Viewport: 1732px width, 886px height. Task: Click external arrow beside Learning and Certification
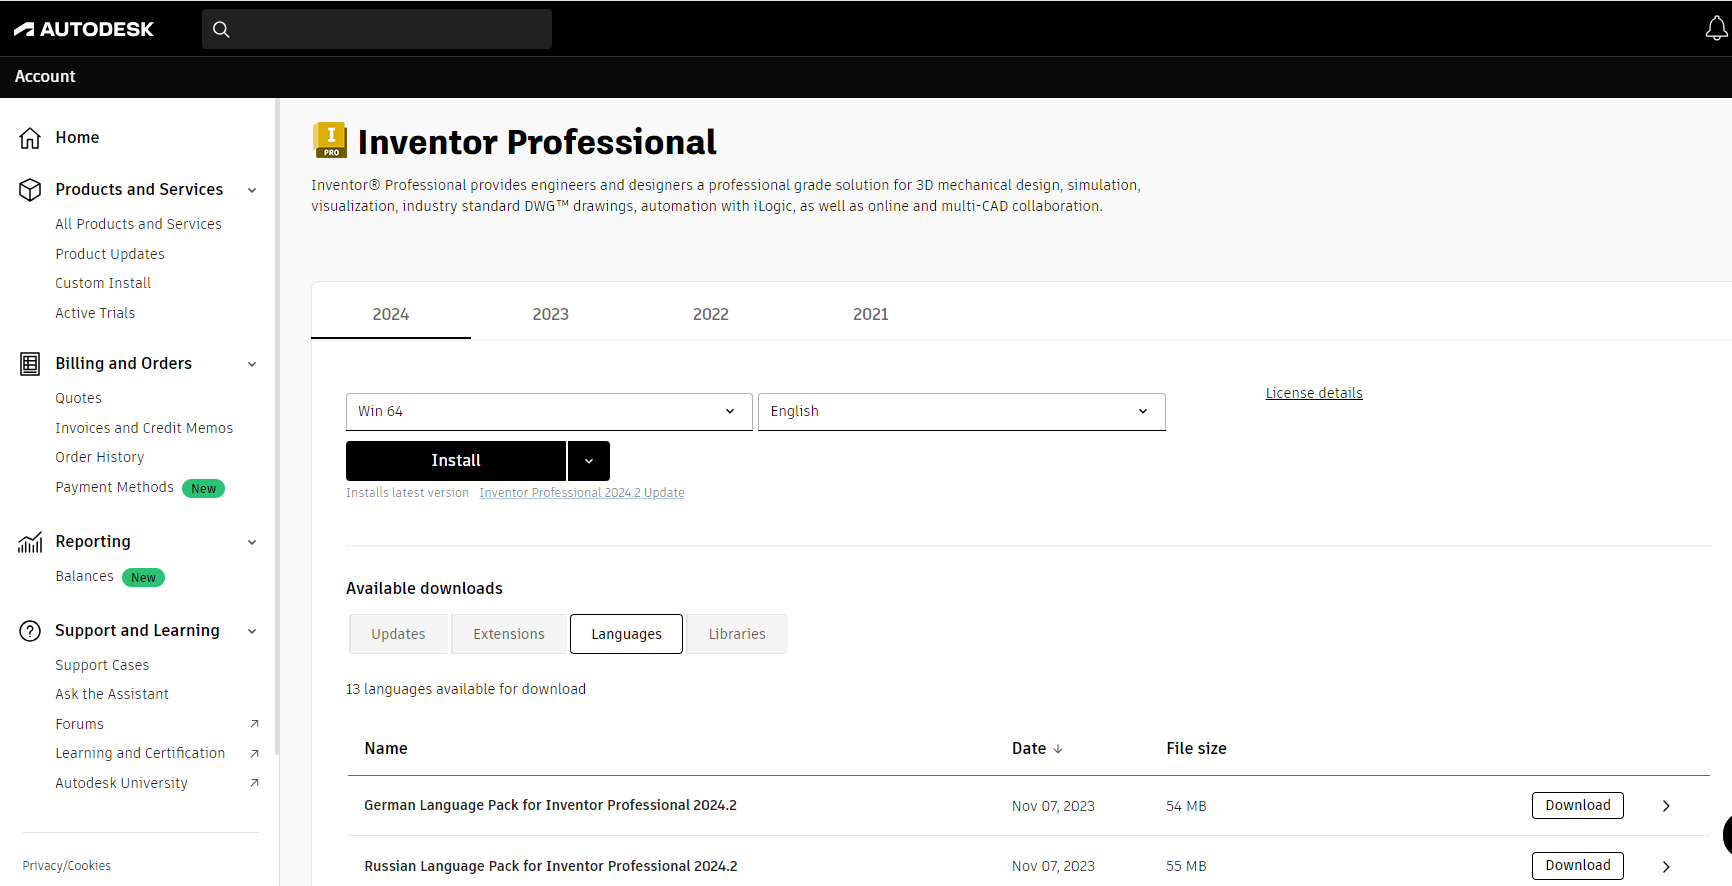(x=254, y=753)
